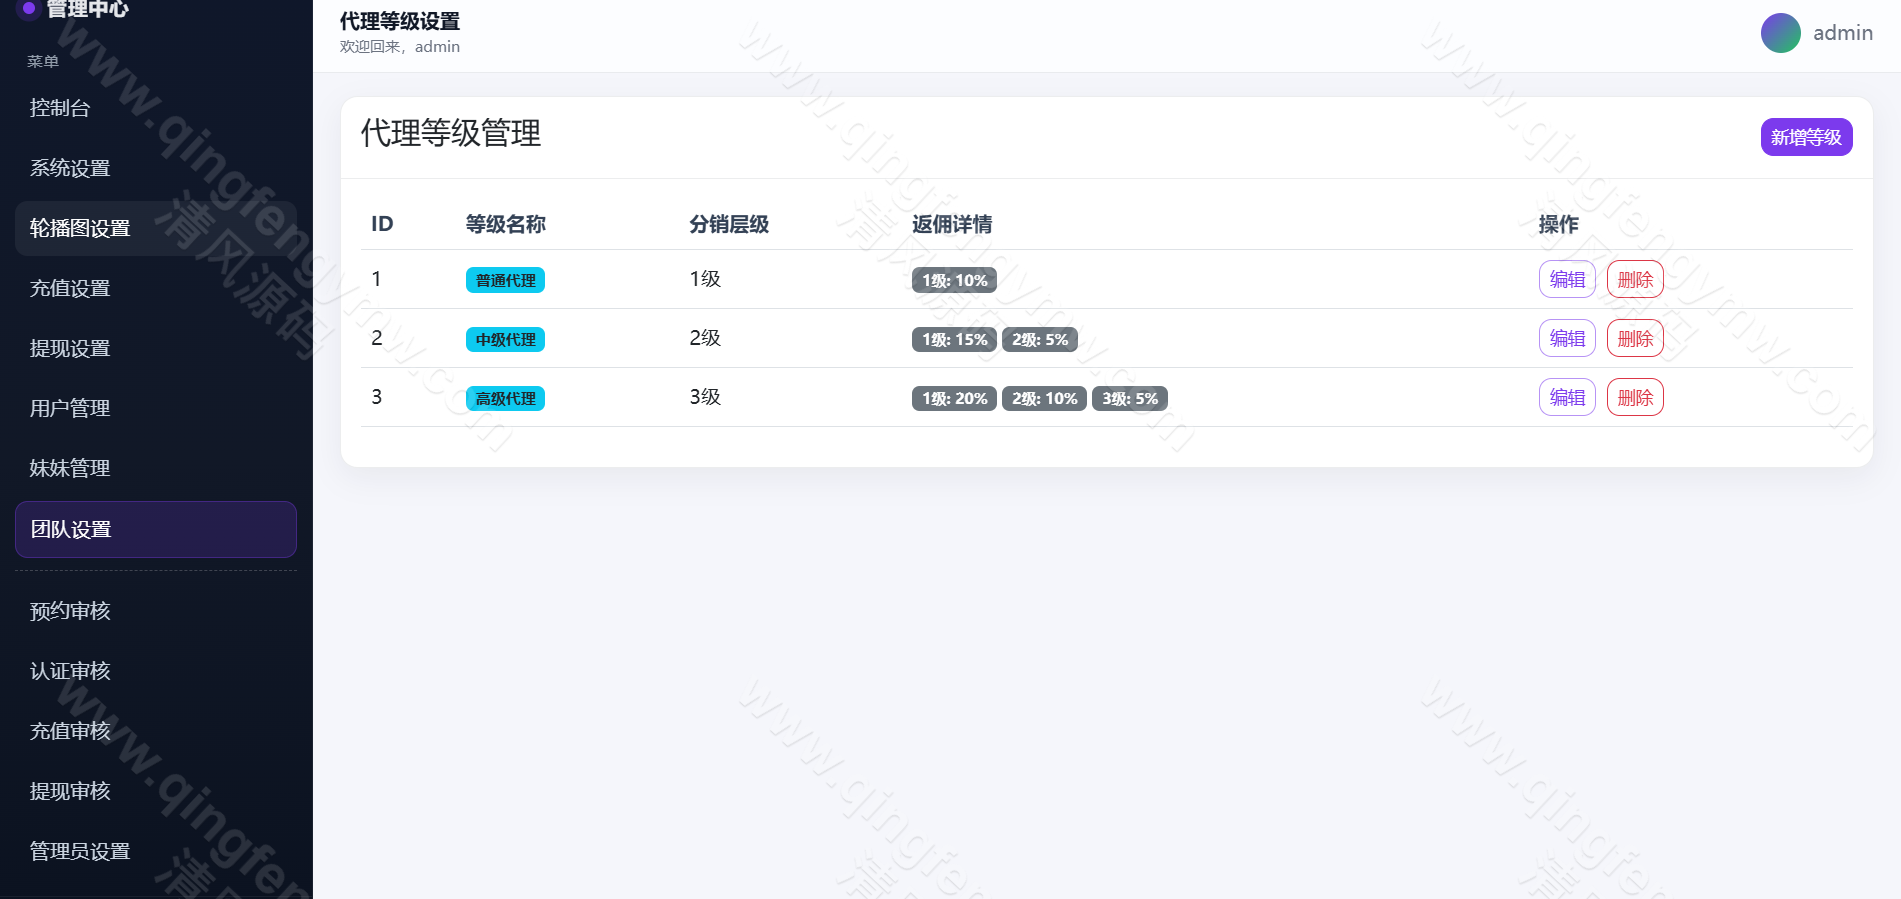Click the 操作 column header

pyautogui.click(x=1558, y=224)
